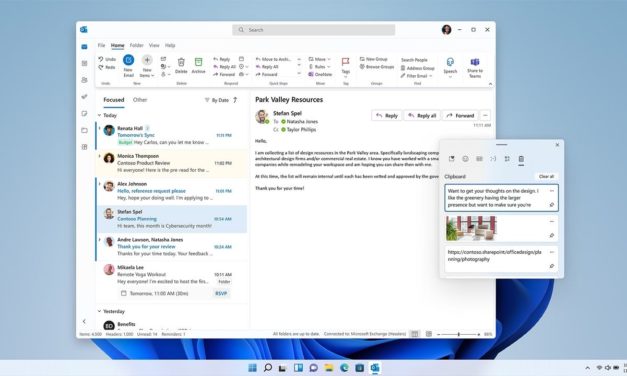Click Clear all in the clipboard panel
Image resolution: width=627 pixels, height=376 pixels.
coord(546,176)
